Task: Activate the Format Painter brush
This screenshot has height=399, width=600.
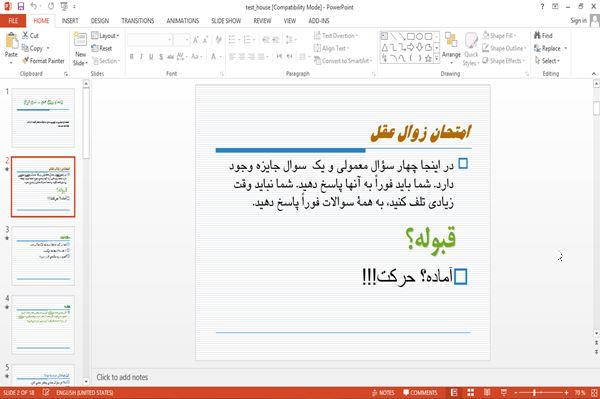Action: [43, 61]
